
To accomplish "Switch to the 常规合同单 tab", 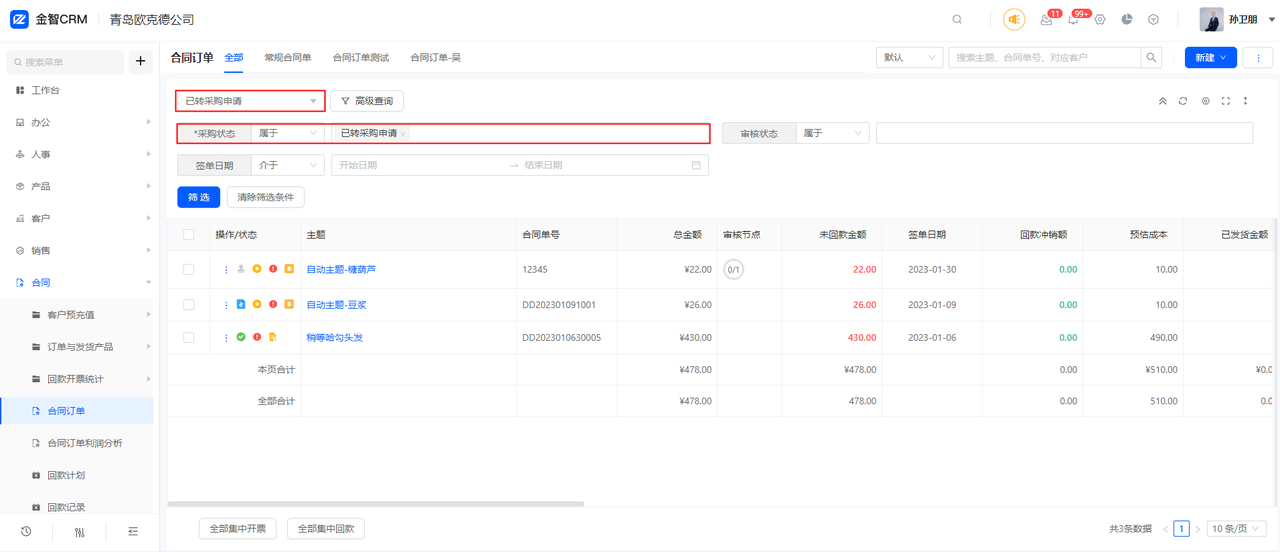I will tap(288, 58).
